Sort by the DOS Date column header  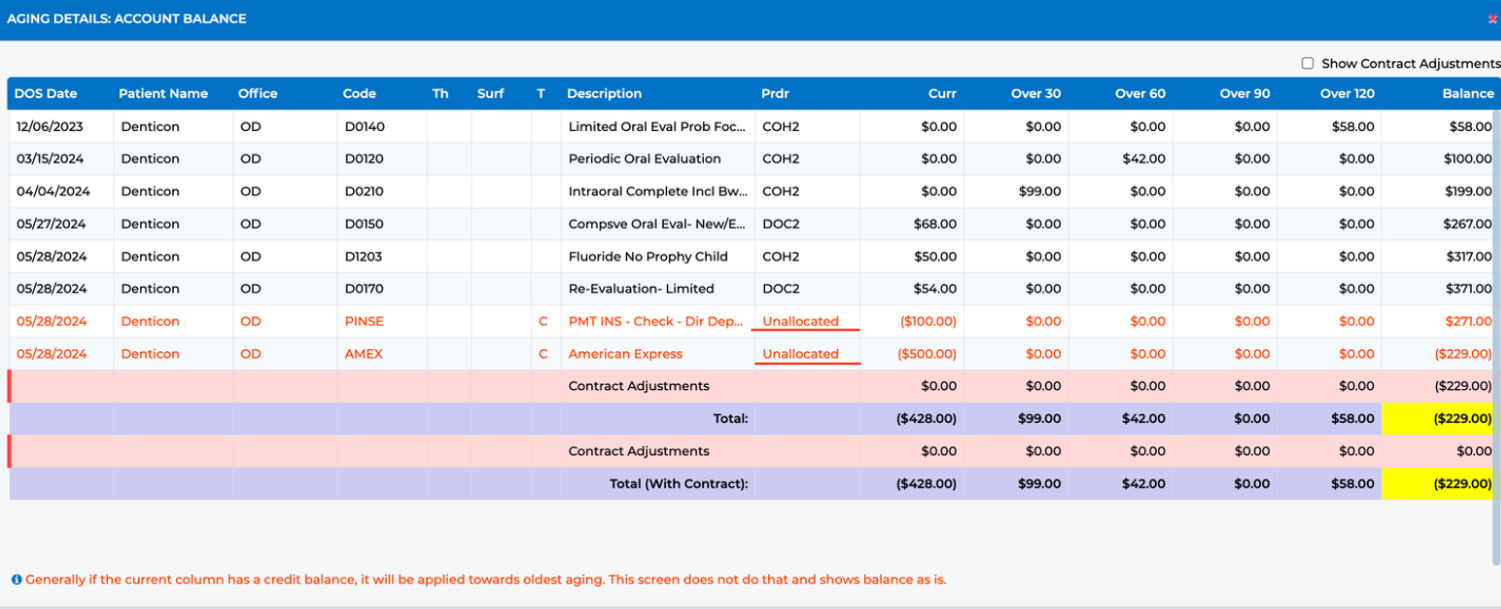coord(46,93)
